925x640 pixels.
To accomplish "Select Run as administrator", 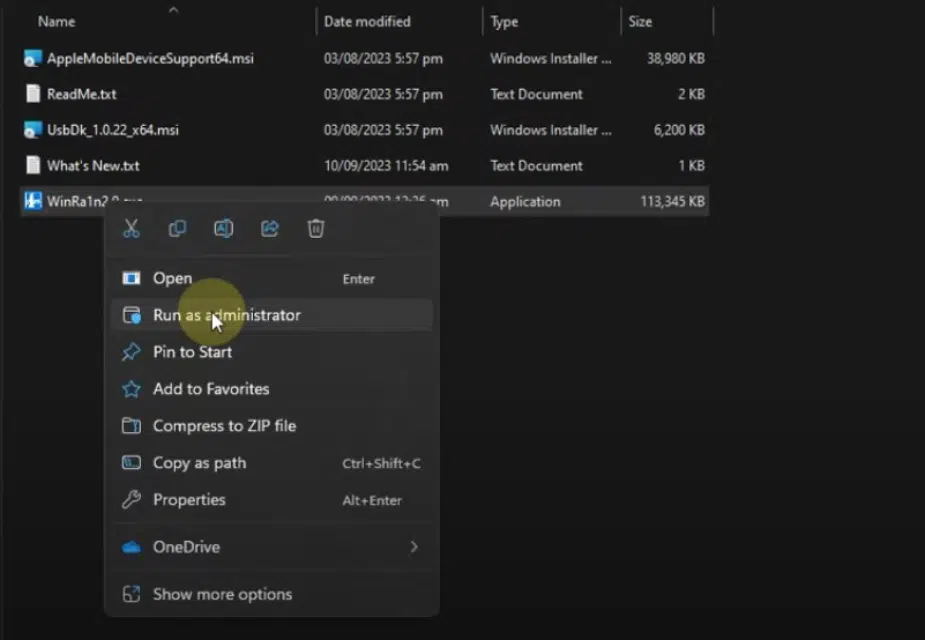I will click(x=226, y=315).
